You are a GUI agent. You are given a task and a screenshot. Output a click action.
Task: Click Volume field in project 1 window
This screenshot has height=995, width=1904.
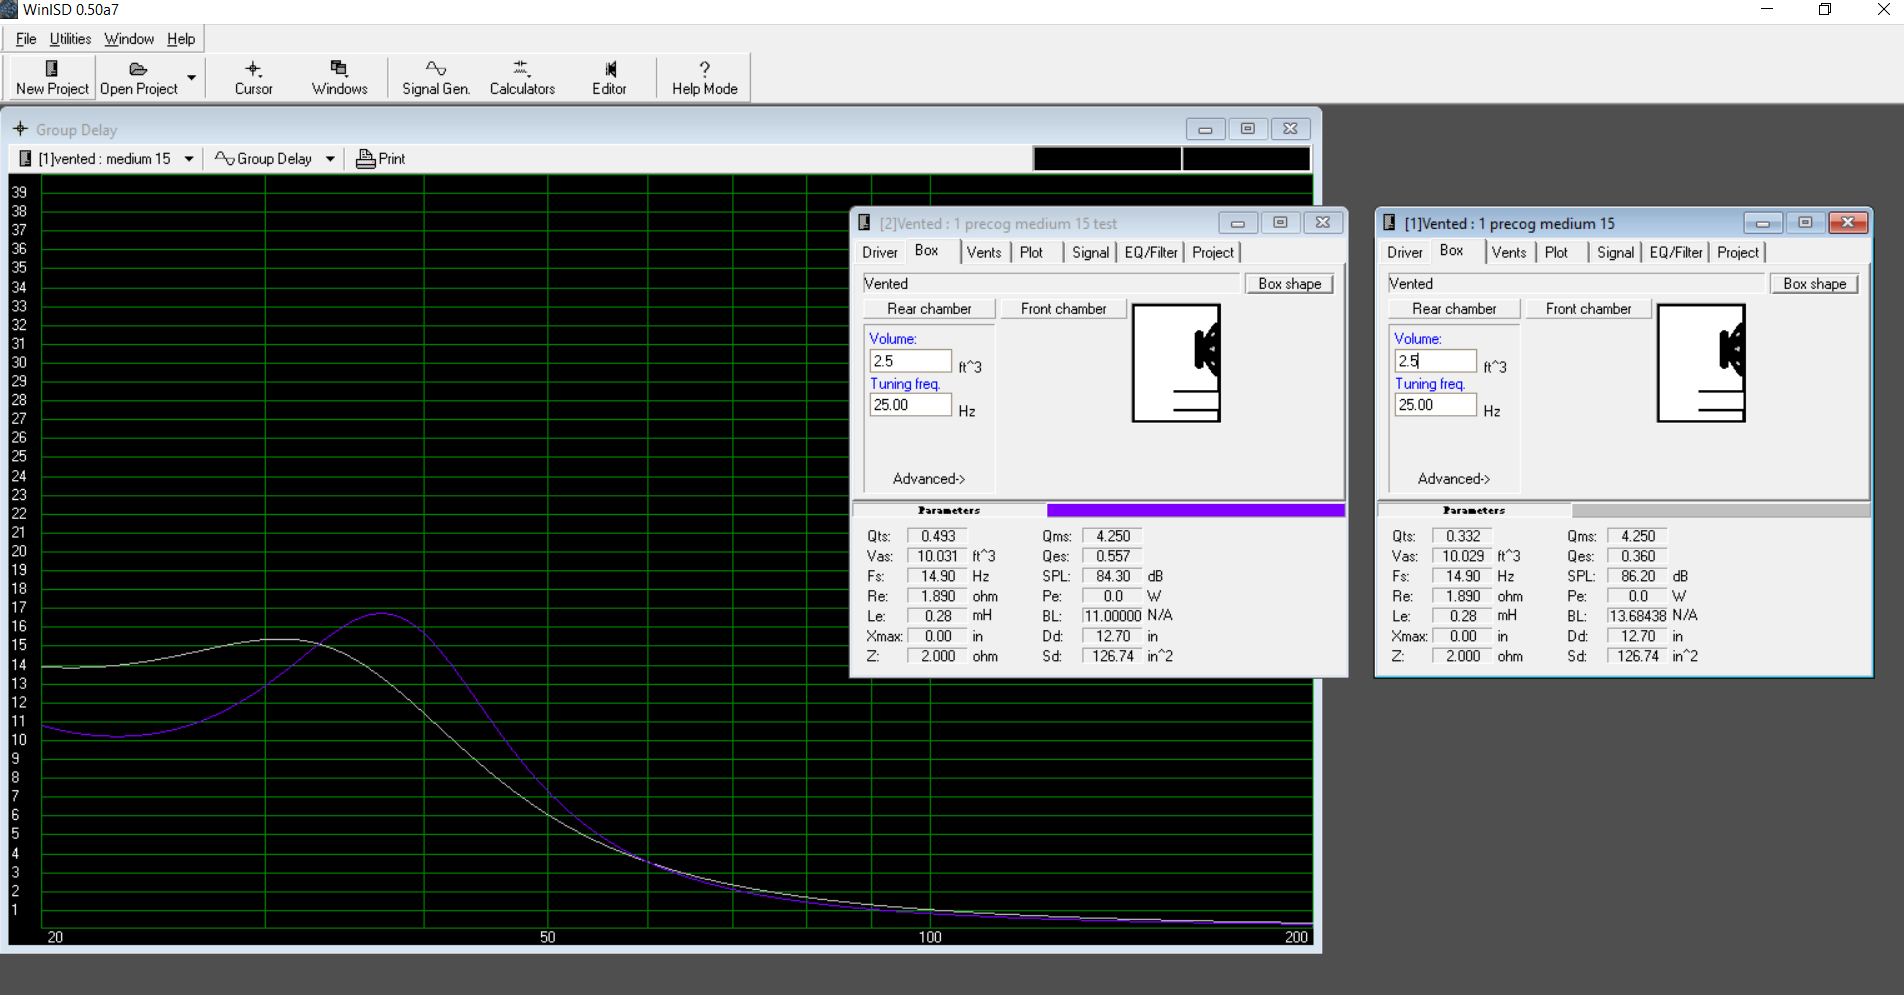point(1435,361)
